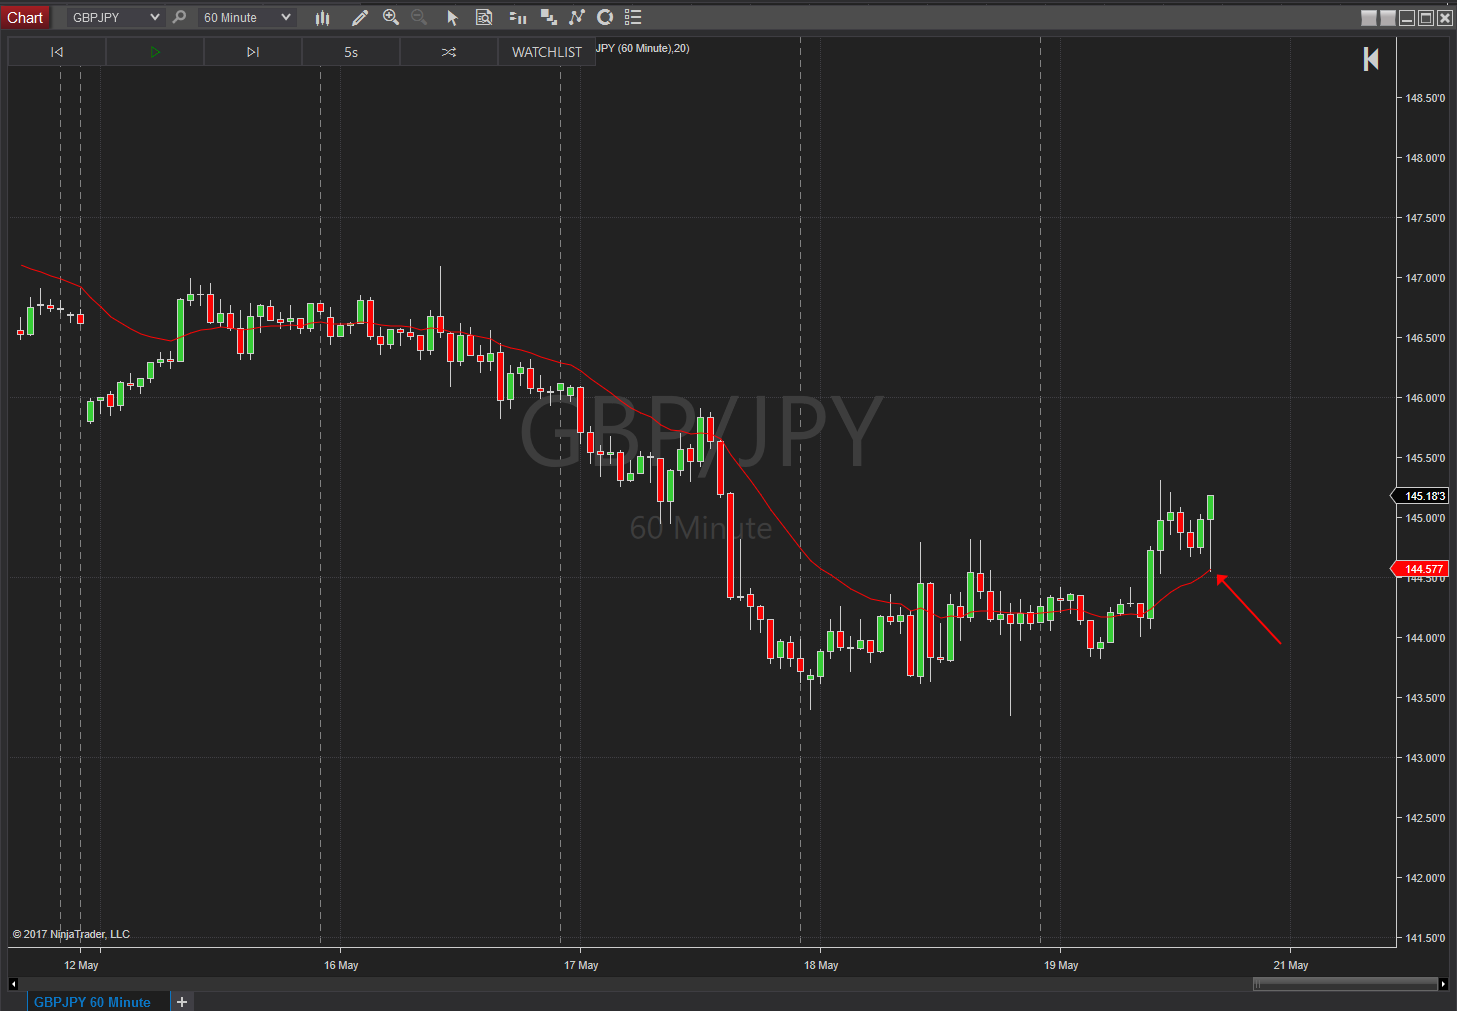Image resolution: width=1457 pixels, height=1011 pixels.
Task: Start playback with green play button
Action: click(155, 52)
